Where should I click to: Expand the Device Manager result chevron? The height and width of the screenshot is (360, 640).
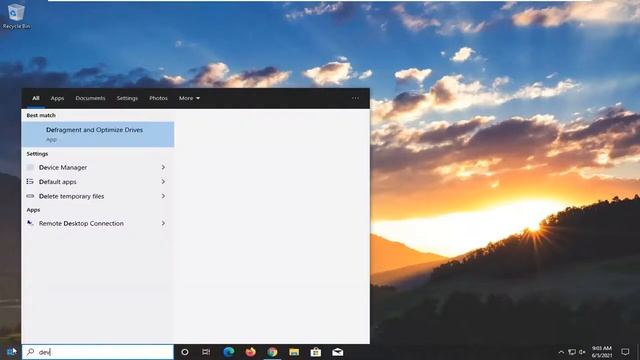(x=163, y=167)
